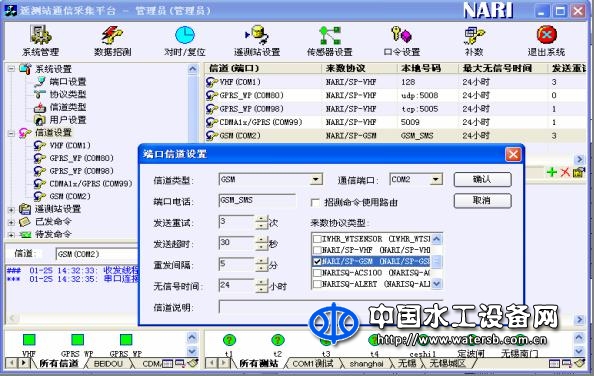Collapse the 信道设置 tree node
The height and width of the screenshot is (376, 594).
click(11, 133)
